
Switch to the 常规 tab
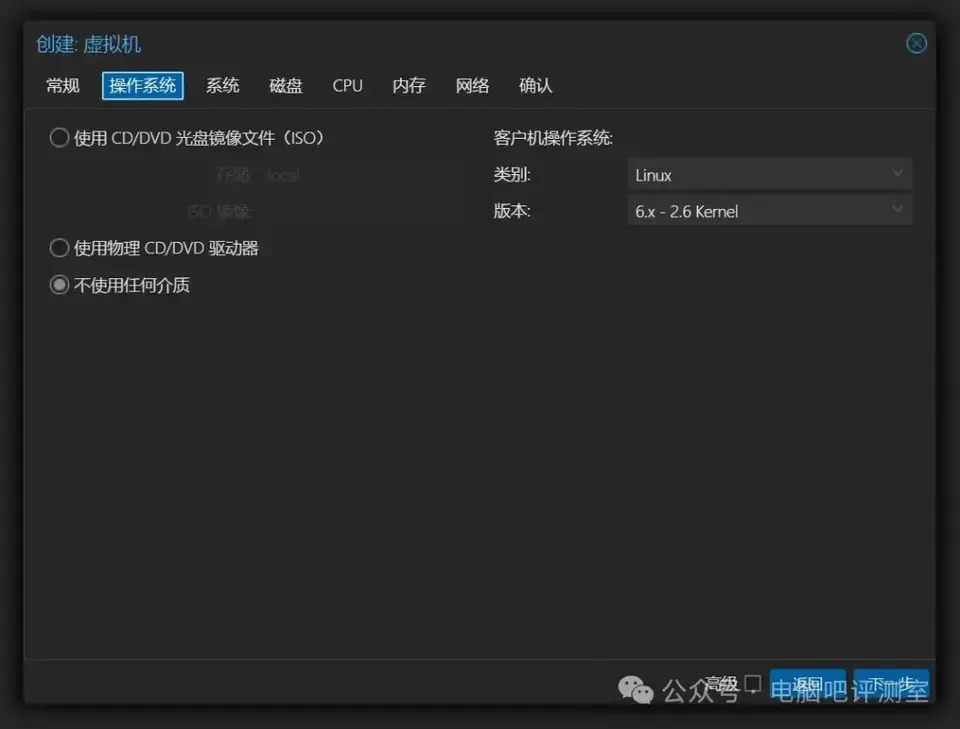pos(63,86)
